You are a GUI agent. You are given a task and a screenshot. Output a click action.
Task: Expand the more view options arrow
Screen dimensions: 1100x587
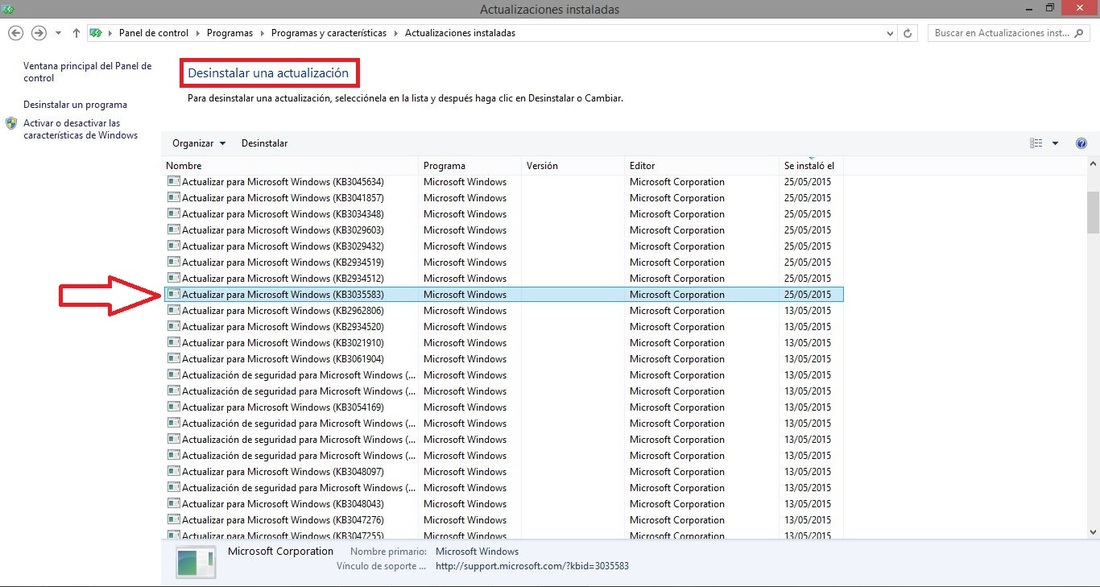tap(1054, 143)
